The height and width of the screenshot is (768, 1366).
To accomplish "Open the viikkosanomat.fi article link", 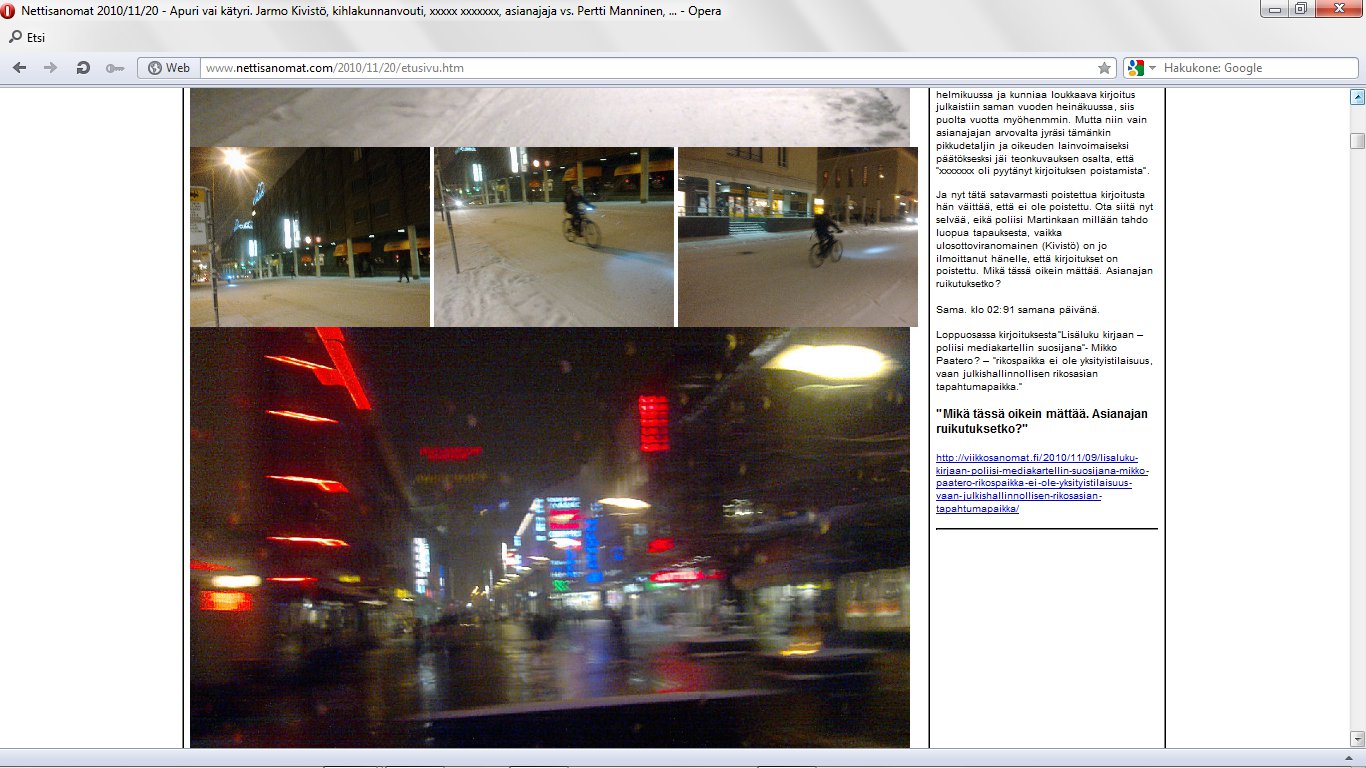I will pos(1042,483).
